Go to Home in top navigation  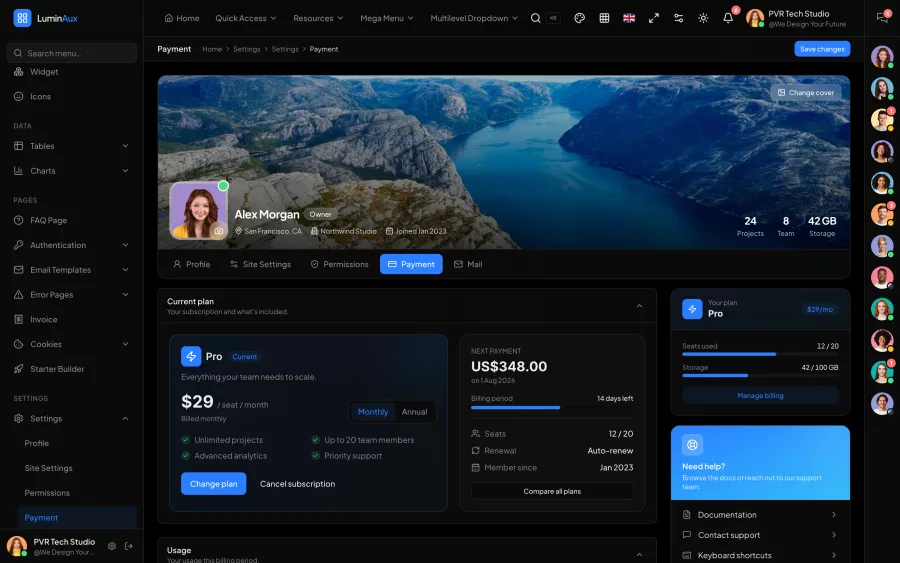pyautogui.click(x=182, y=18)
